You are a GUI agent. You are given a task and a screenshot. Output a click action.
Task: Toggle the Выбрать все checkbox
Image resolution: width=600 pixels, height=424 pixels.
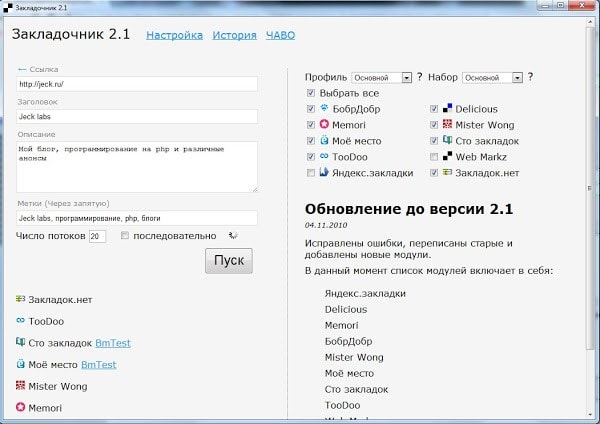point(312,93)
